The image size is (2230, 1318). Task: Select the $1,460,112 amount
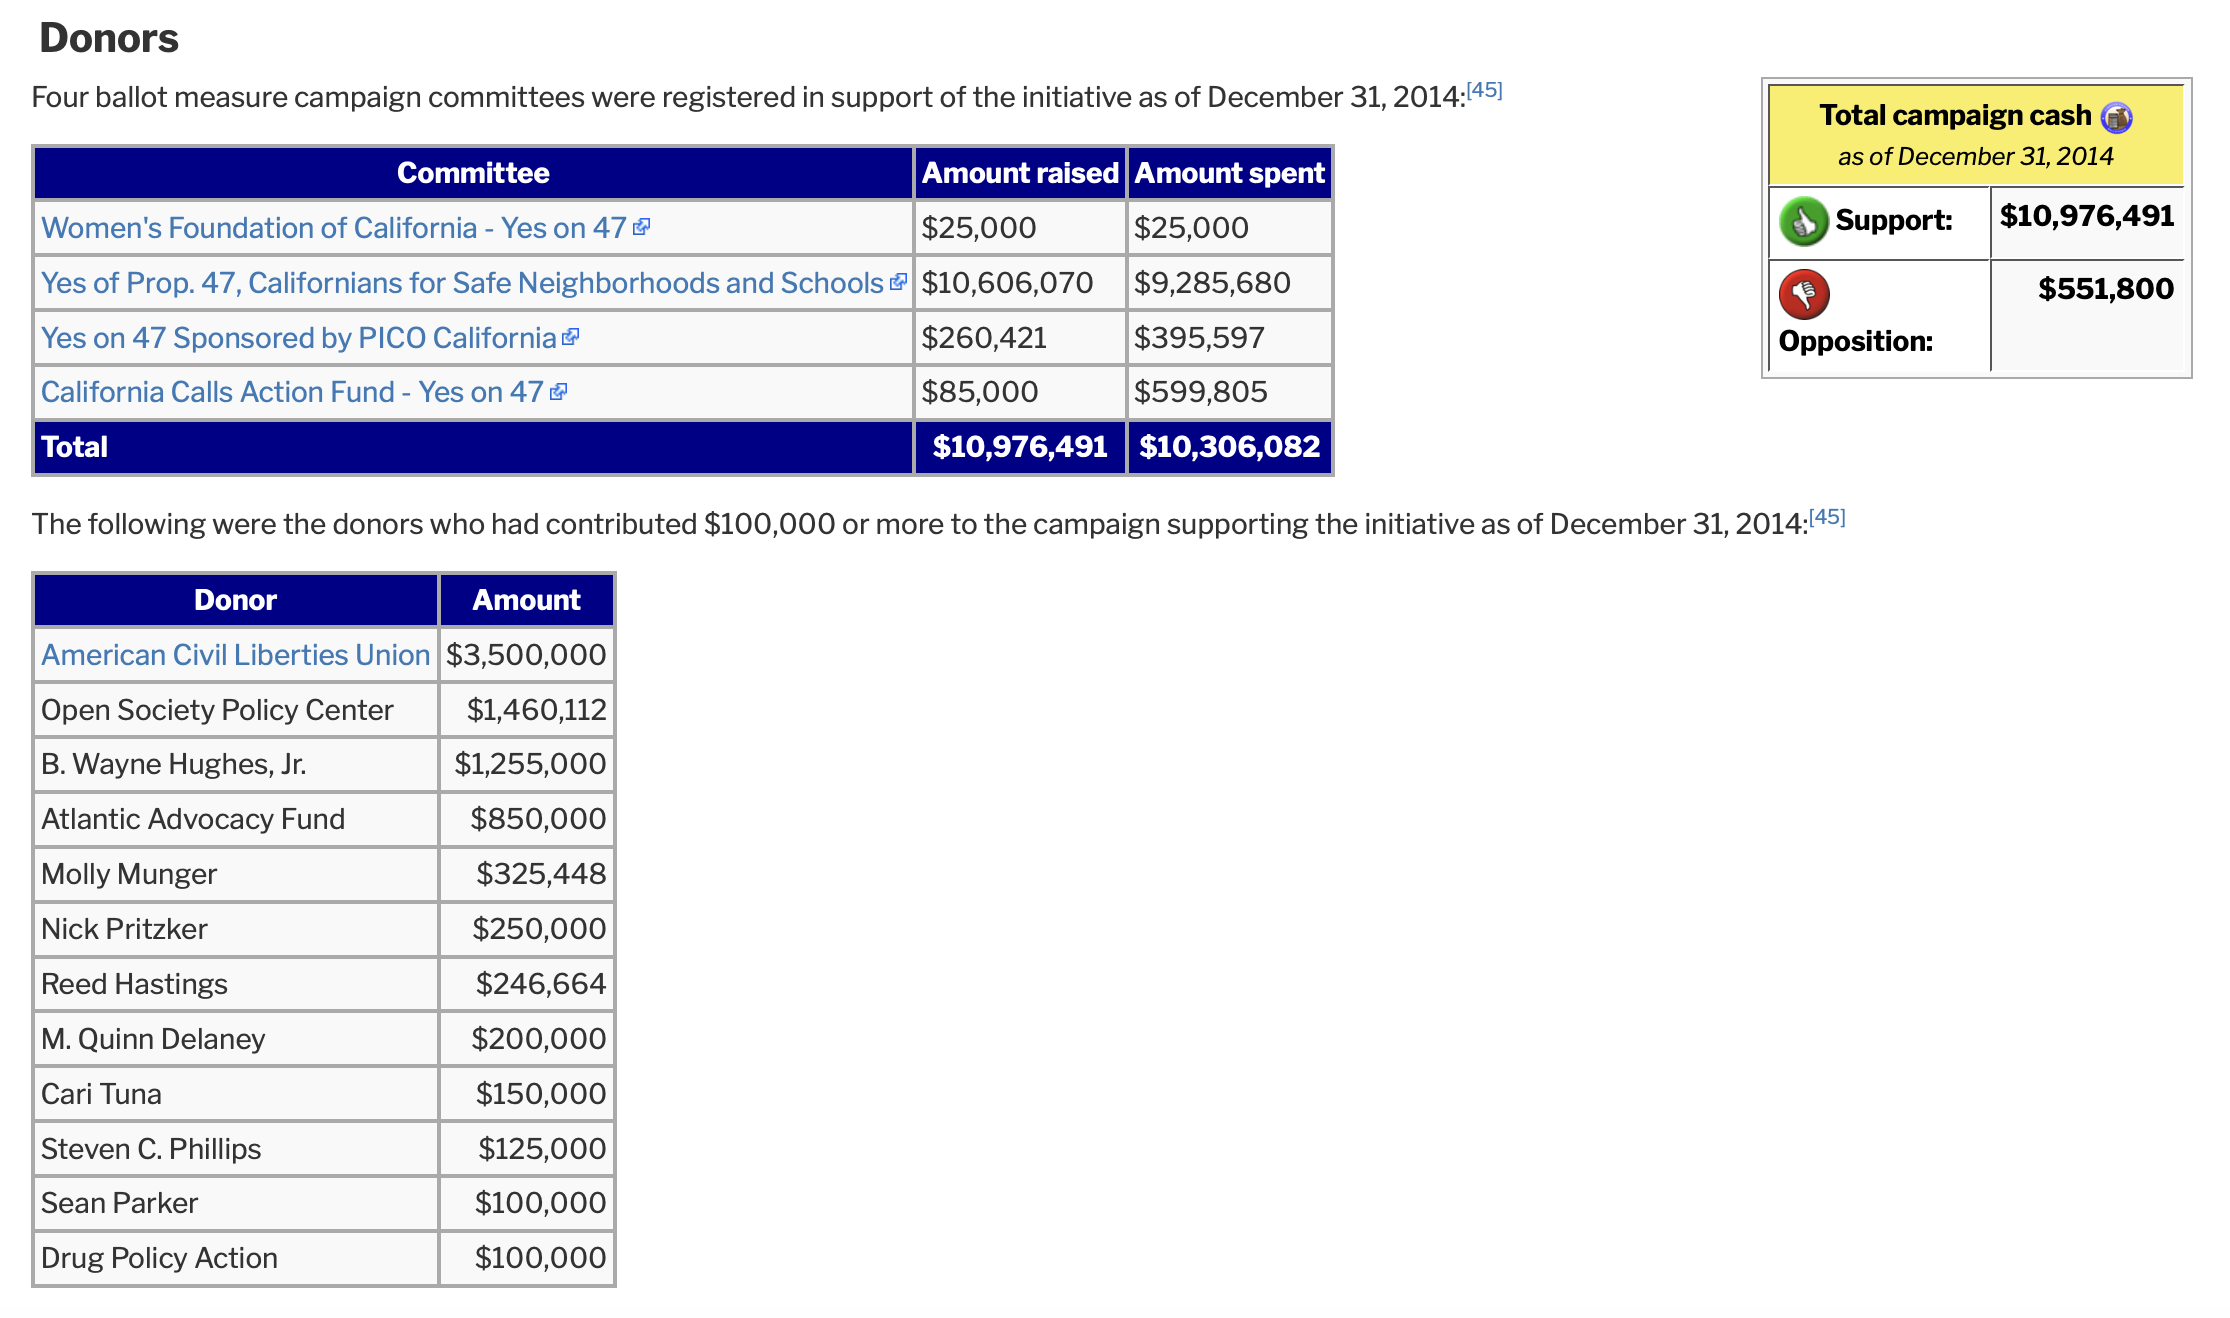tap(537, 710)
